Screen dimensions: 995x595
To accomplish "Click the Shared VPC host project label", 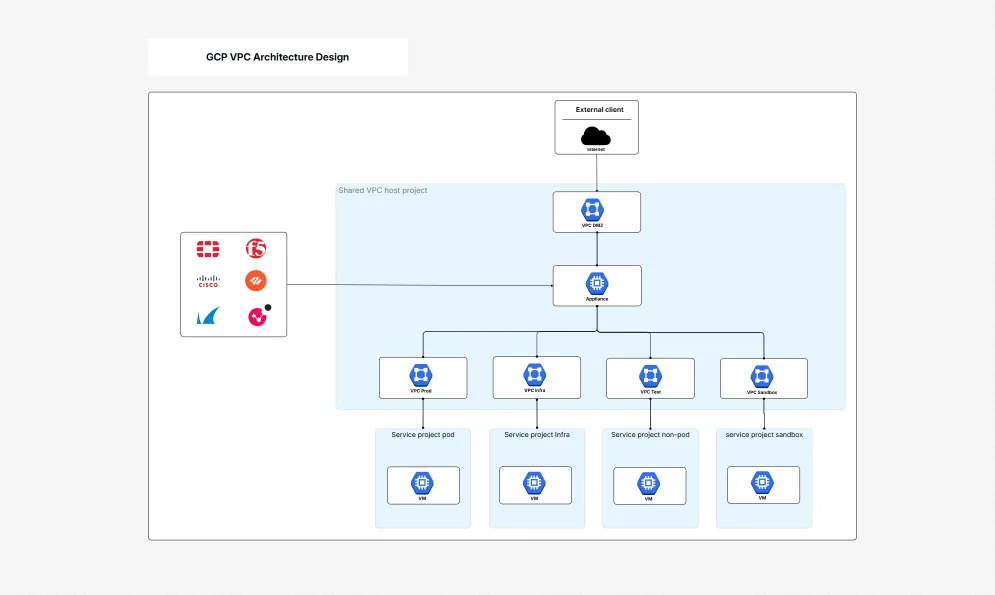I will 383,190.
